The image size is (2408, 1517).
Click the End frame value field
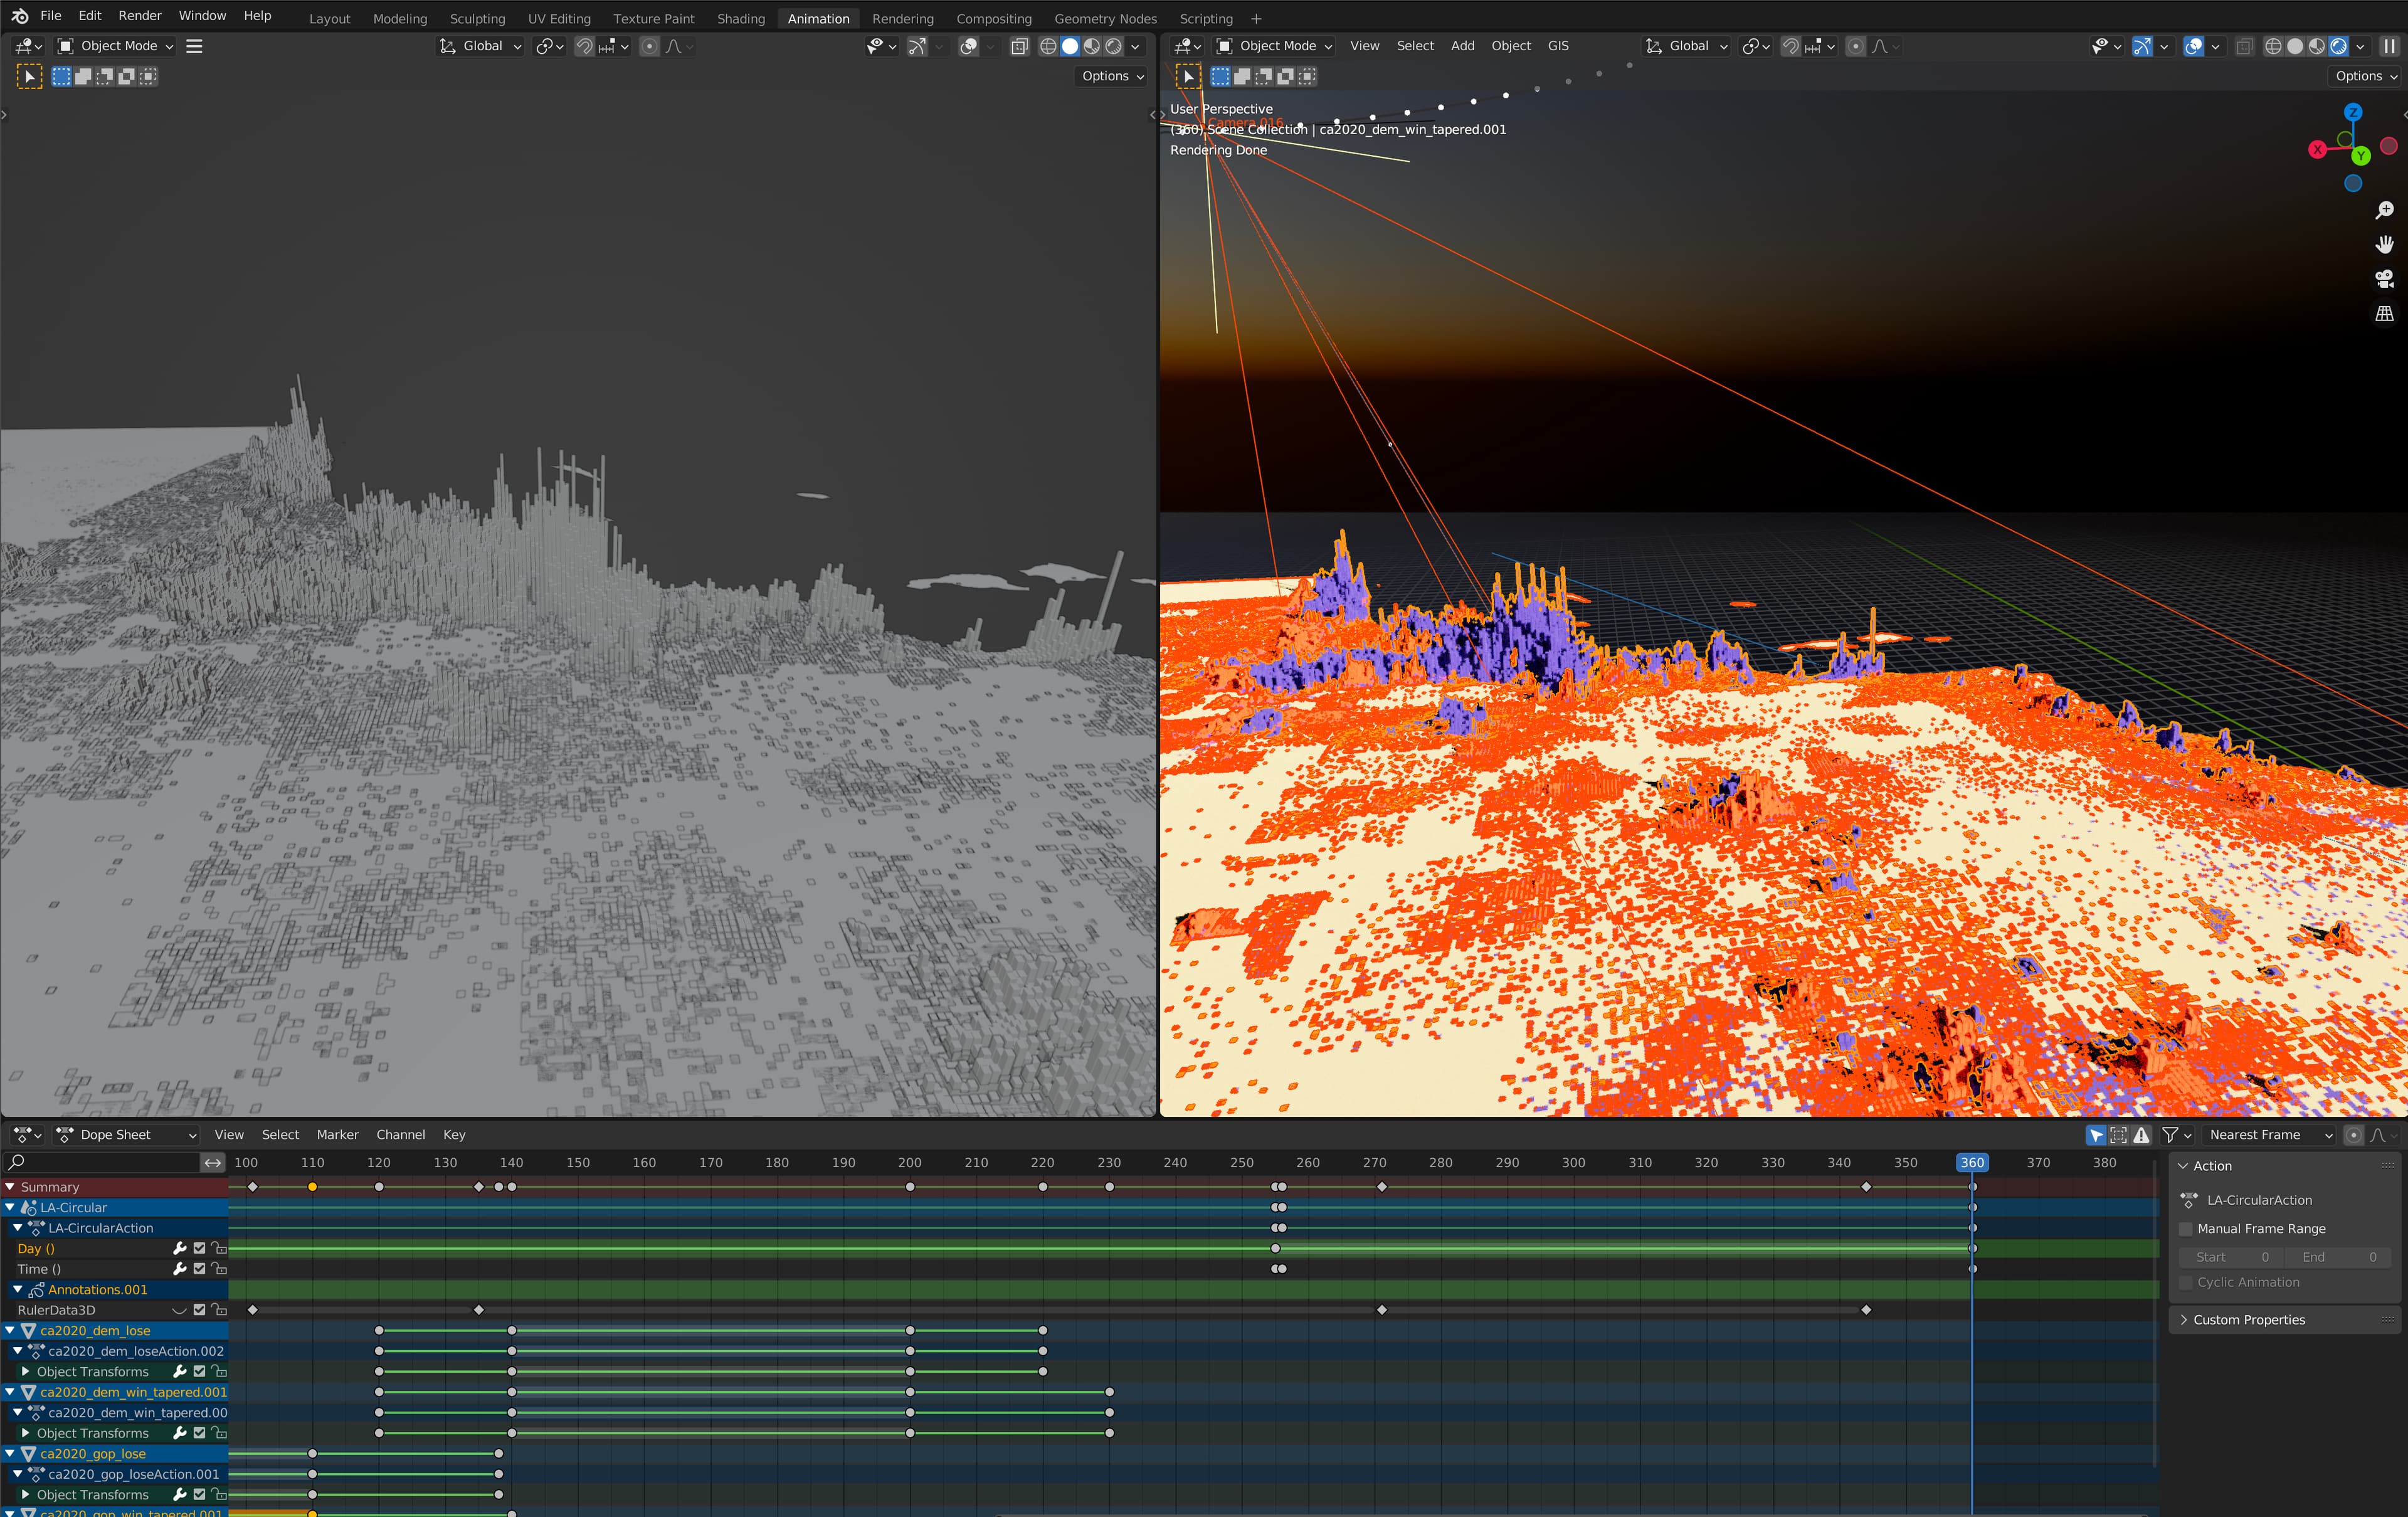pos(2337,1257)
